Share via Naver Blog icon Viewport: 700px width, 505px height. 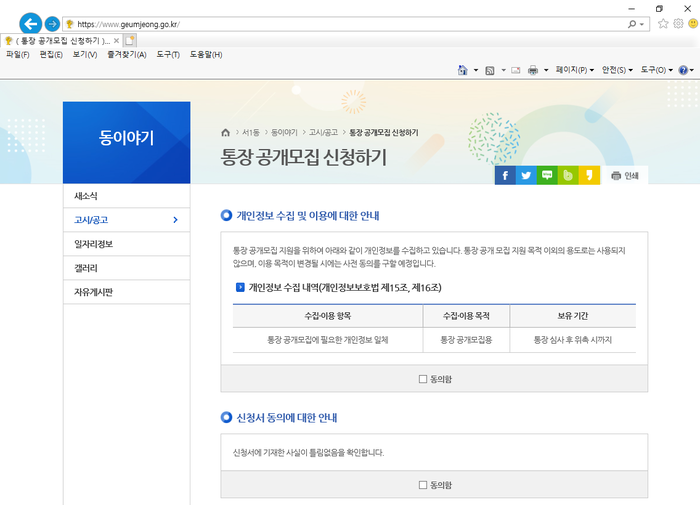click(x=547, y=176)
